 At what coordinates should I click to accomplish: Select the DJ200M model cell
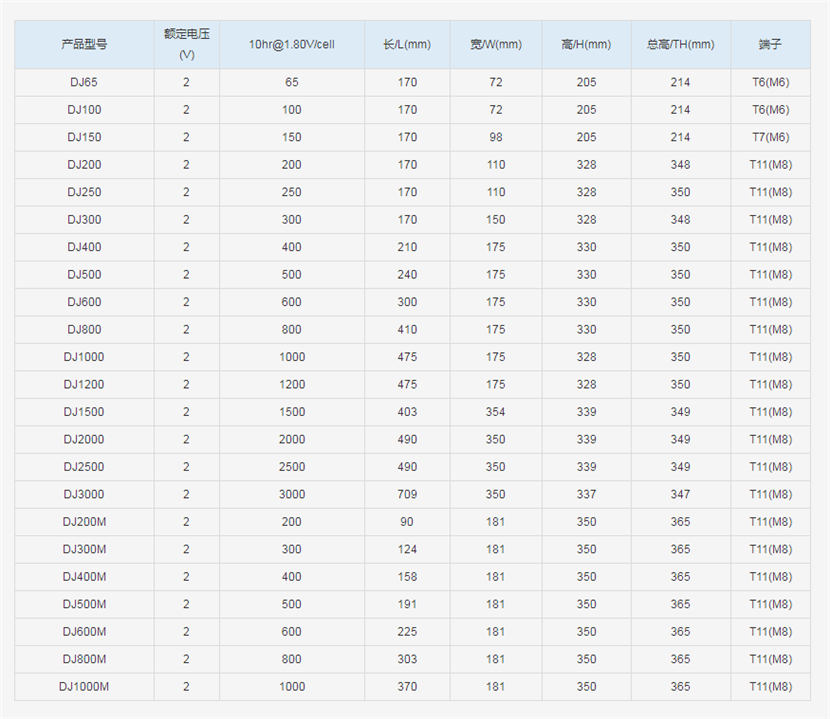coord(84,522)
